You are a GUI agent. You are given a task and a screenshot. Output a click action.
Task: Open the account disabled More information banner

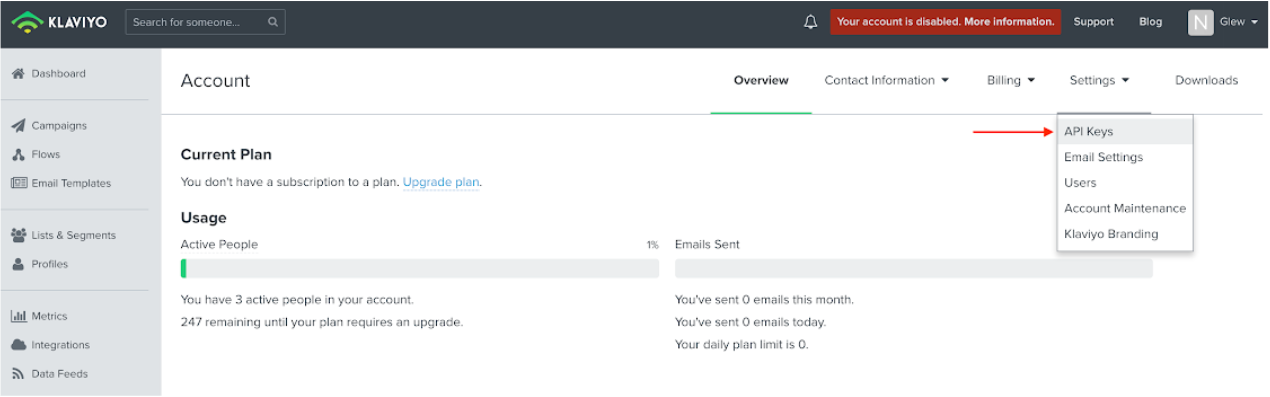[x=945, y=22]
